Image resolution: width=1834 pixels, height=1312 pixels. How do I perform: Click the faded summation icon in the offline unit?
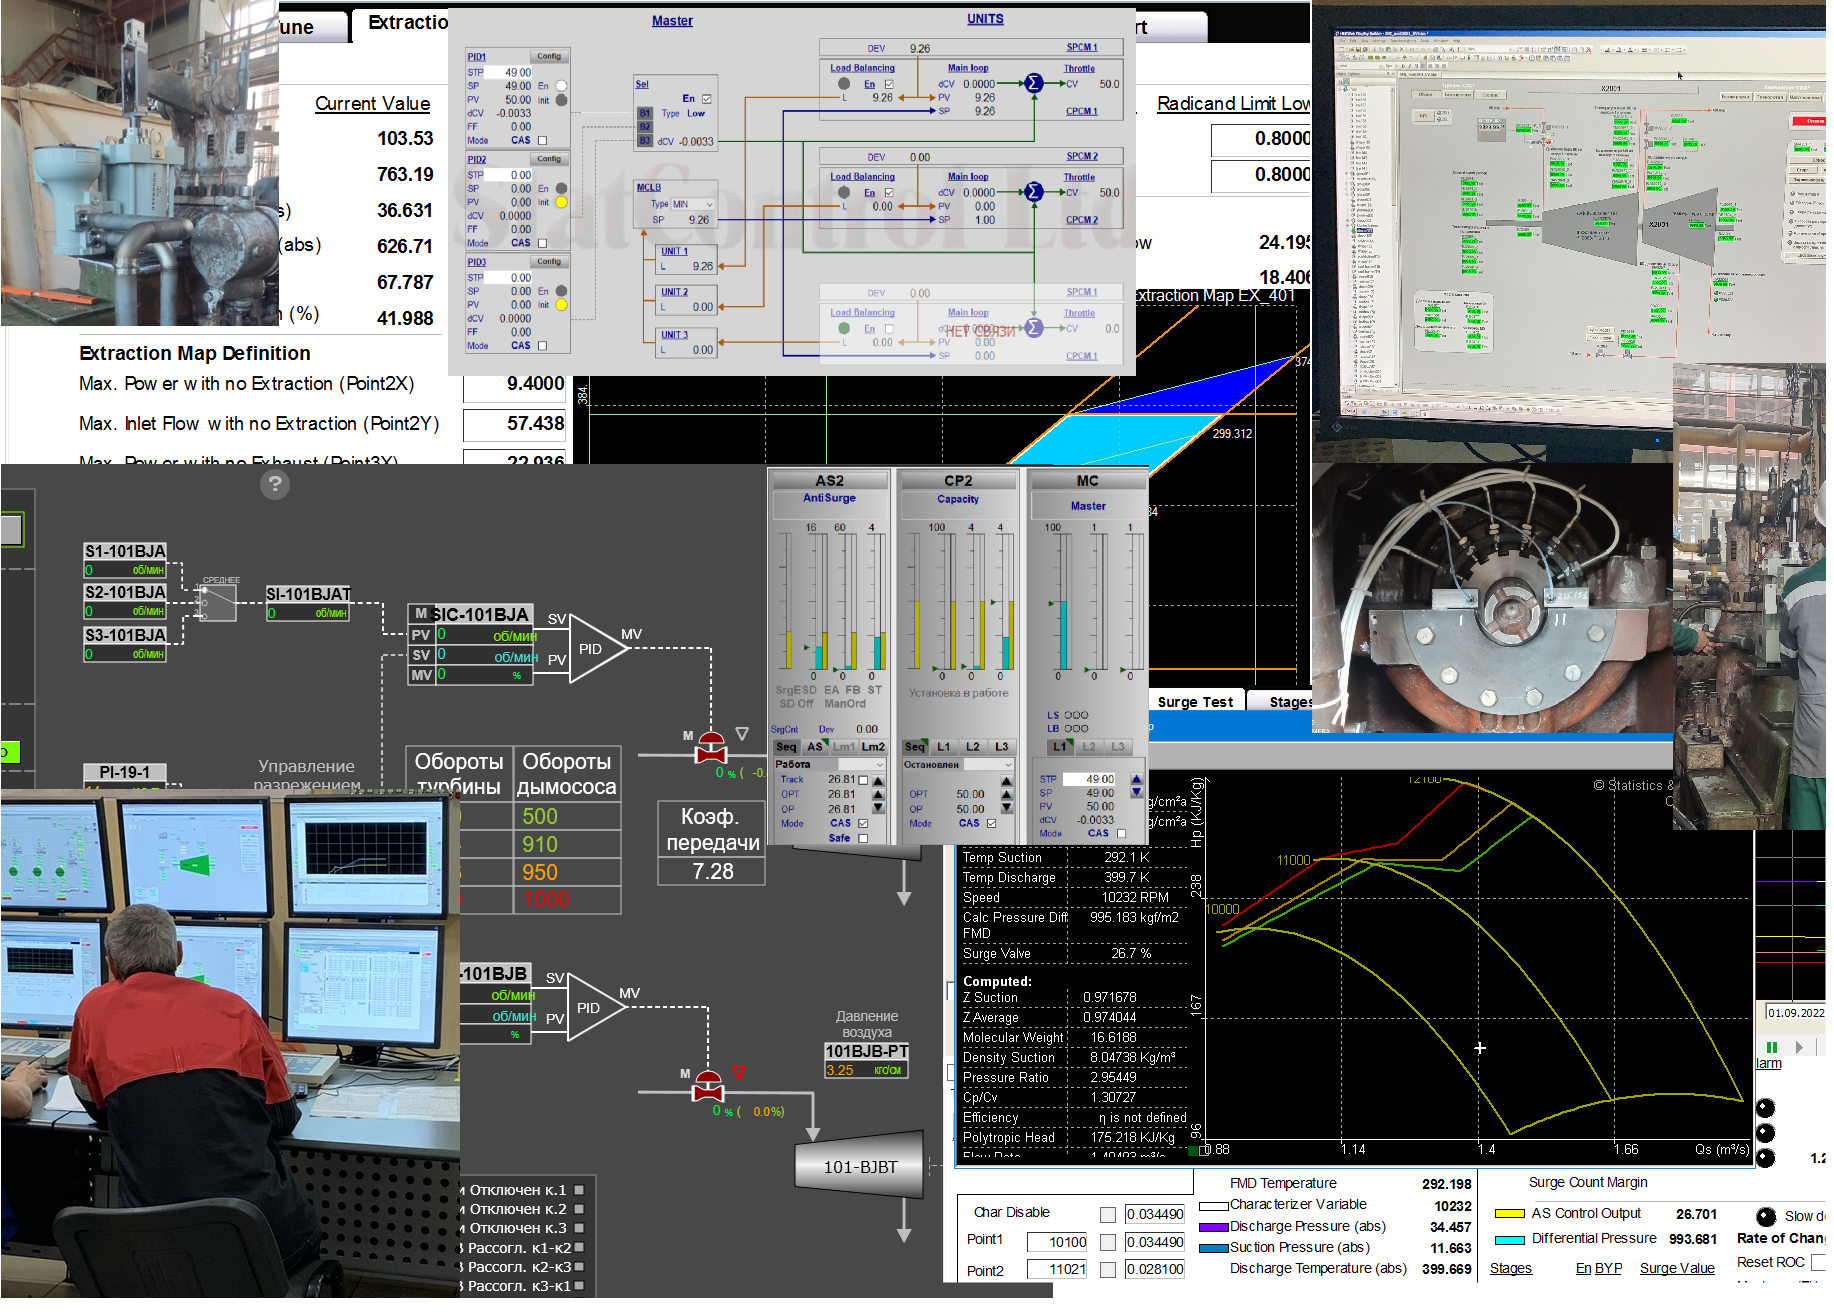(1034, 328)
